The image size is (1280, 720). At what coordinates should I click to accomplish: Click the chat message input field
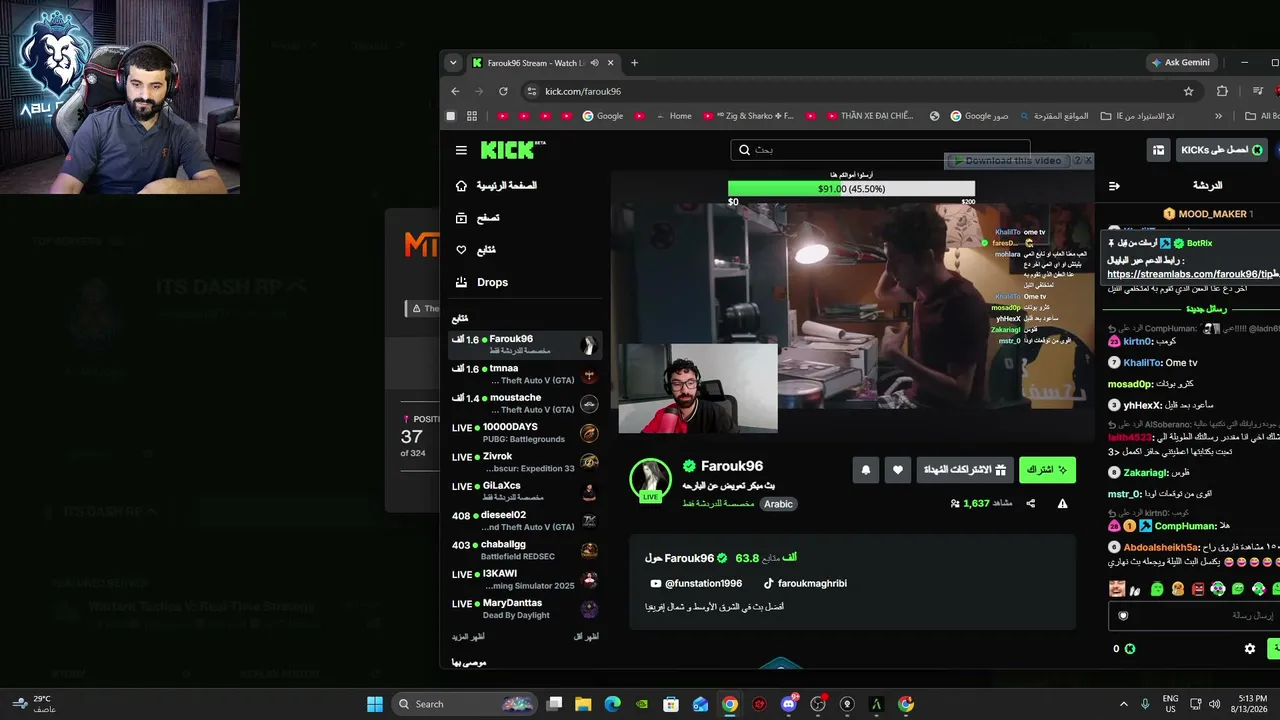click(x=1195, y=616)
